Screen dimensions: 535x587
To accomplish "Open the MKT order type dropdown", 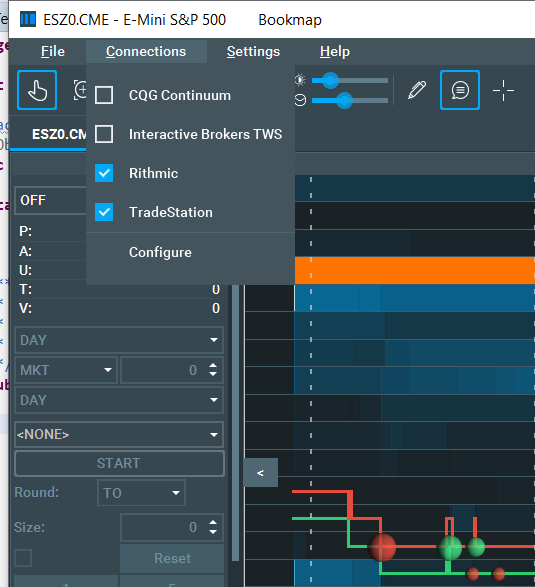I will 66,370.
